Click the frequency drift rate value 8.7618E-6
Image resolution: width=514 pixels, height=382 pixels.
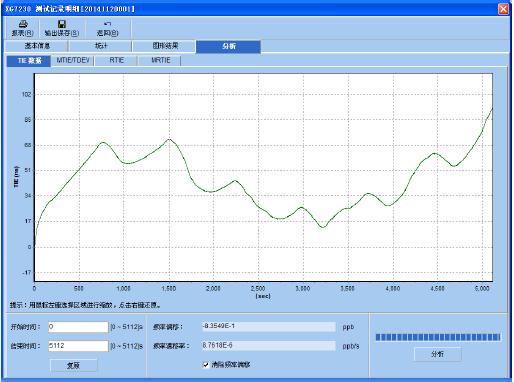pos(268,346)
